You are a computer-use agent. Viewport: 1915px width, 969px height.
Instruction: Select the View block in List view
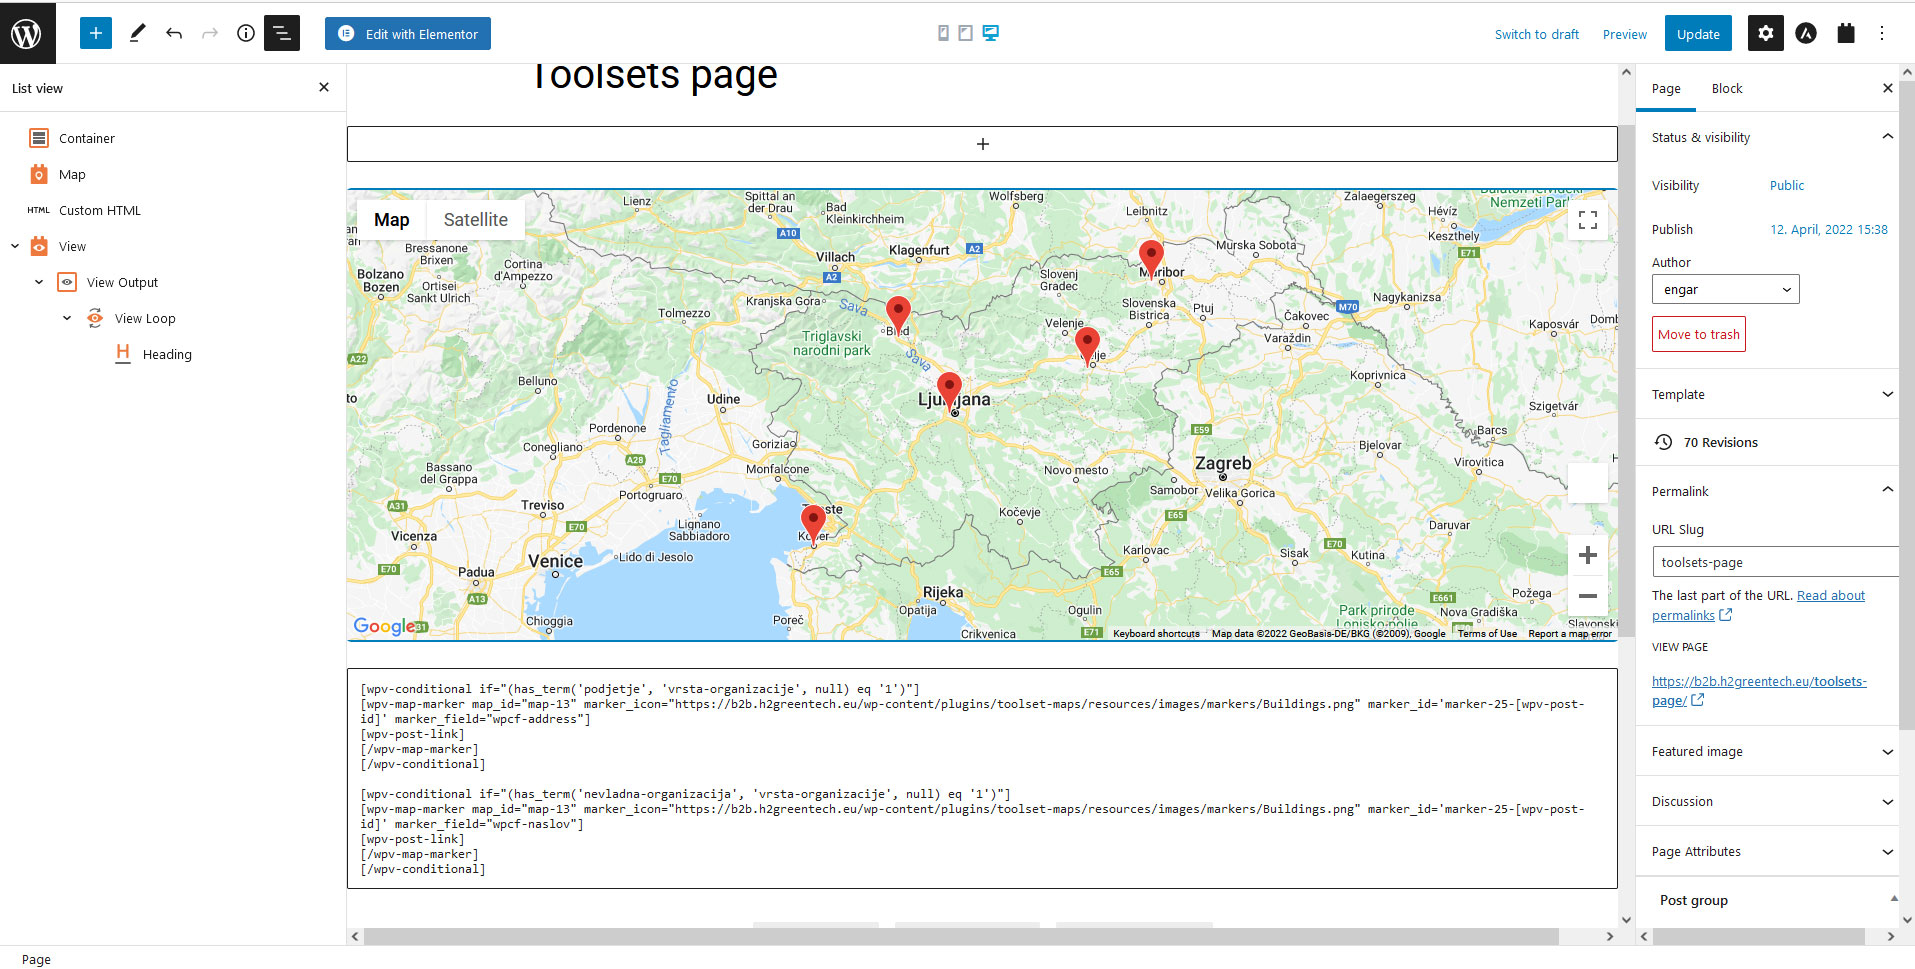click(x=72, y=246)
